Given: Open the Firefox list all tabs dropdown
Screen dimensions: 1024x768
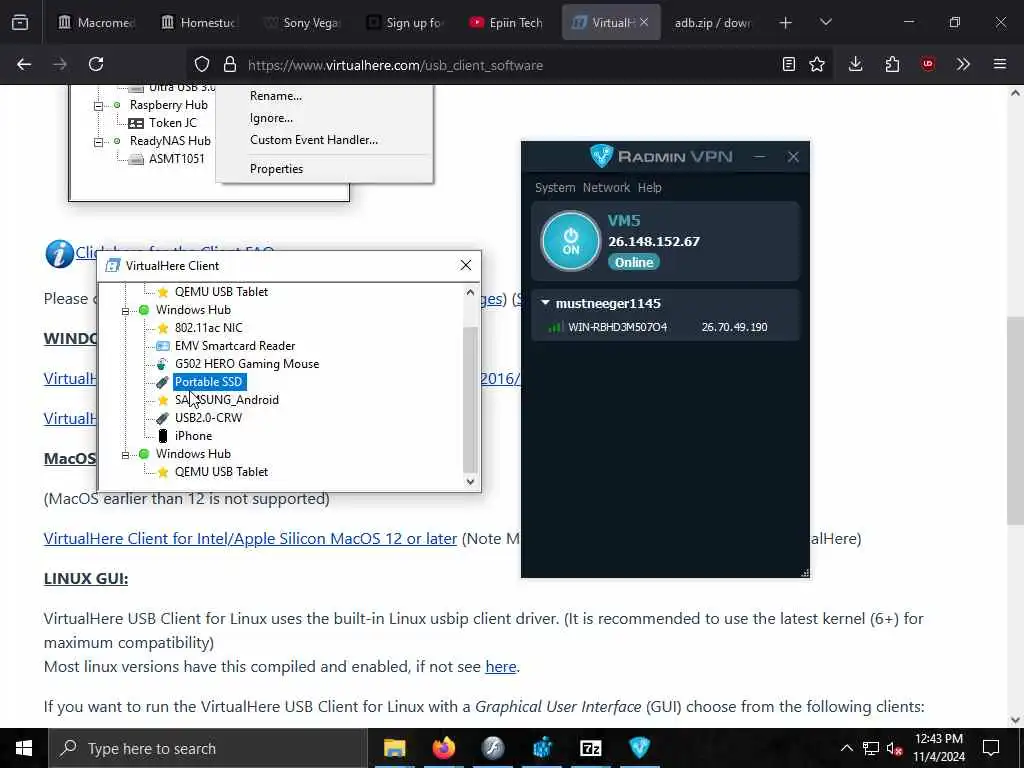Looking at the screenshot, I should [x=825, y=23].
